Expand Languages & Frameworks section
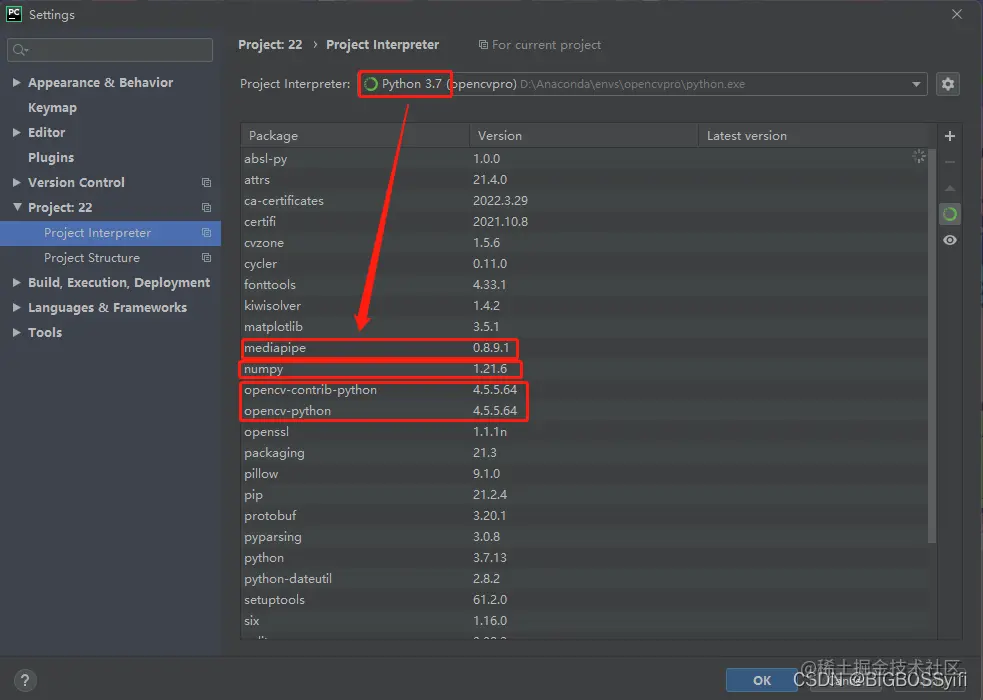Viewport: 983px width, 700px height. (17, 308)
